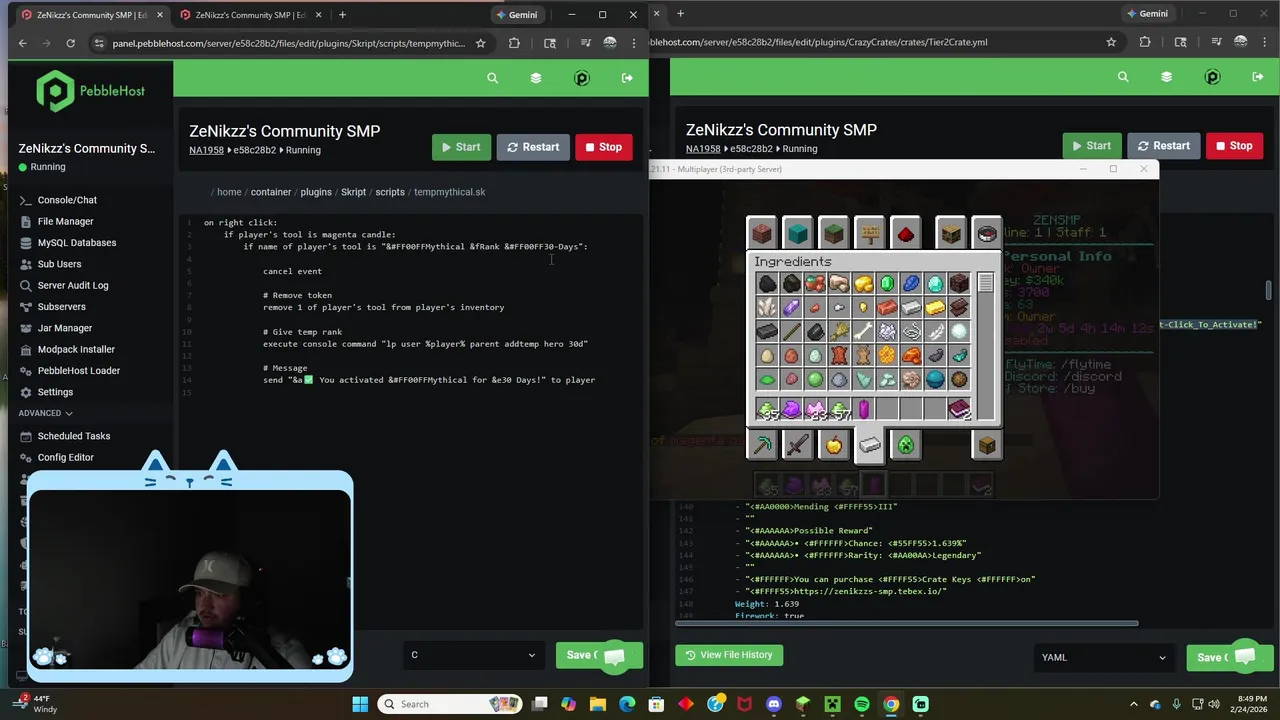
Task: Click Restart button in right Tier2Crate window
Action: 1164,145
